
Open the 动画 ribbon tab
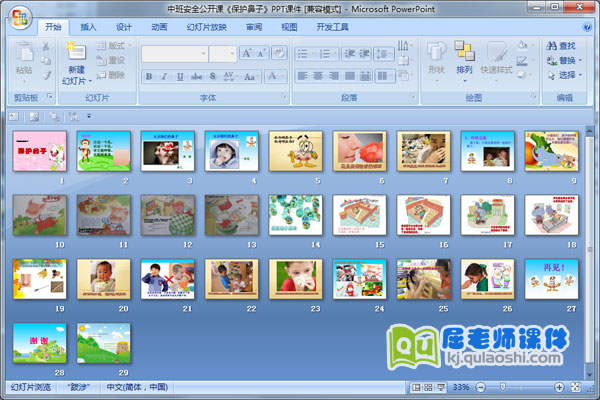159,27
